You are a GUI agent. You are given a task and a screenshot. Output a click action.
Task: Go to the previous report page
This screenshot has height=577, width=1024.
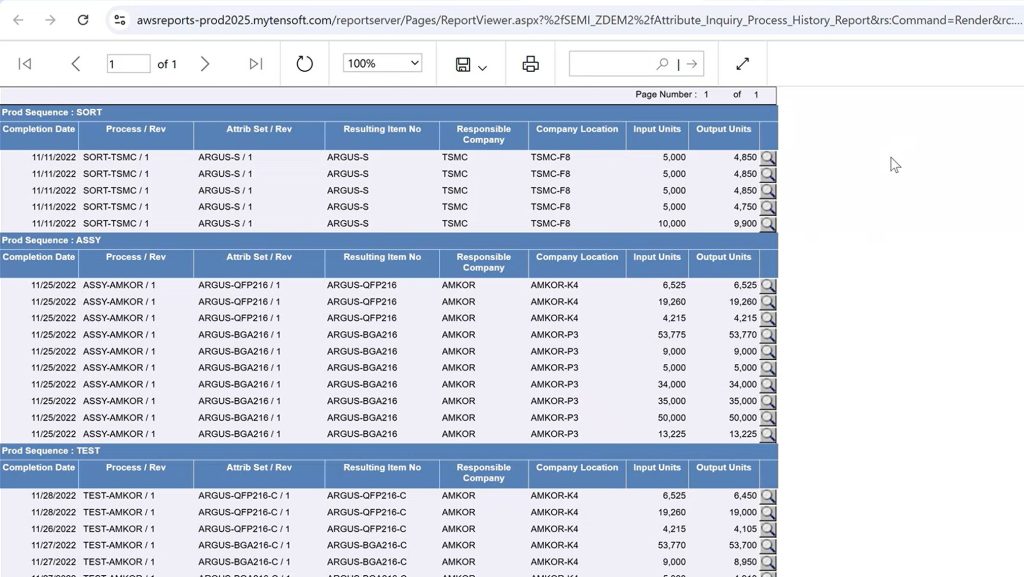tap(75, 63)
